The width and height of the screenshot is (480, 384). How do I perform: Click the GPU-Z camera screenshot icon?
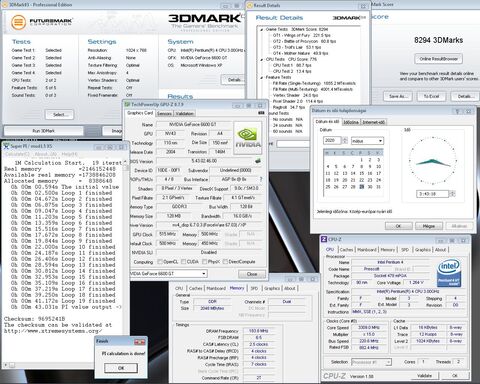coord(261,113)
